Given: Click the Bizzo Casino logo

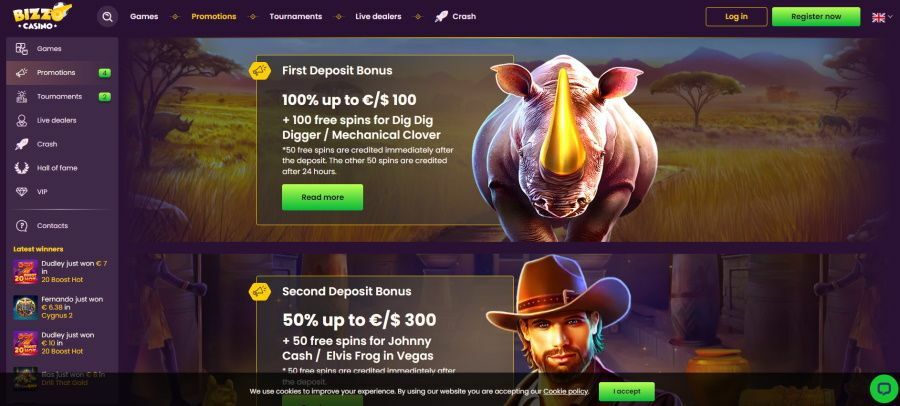Looking at the screenshot, I should coord(42,17).
